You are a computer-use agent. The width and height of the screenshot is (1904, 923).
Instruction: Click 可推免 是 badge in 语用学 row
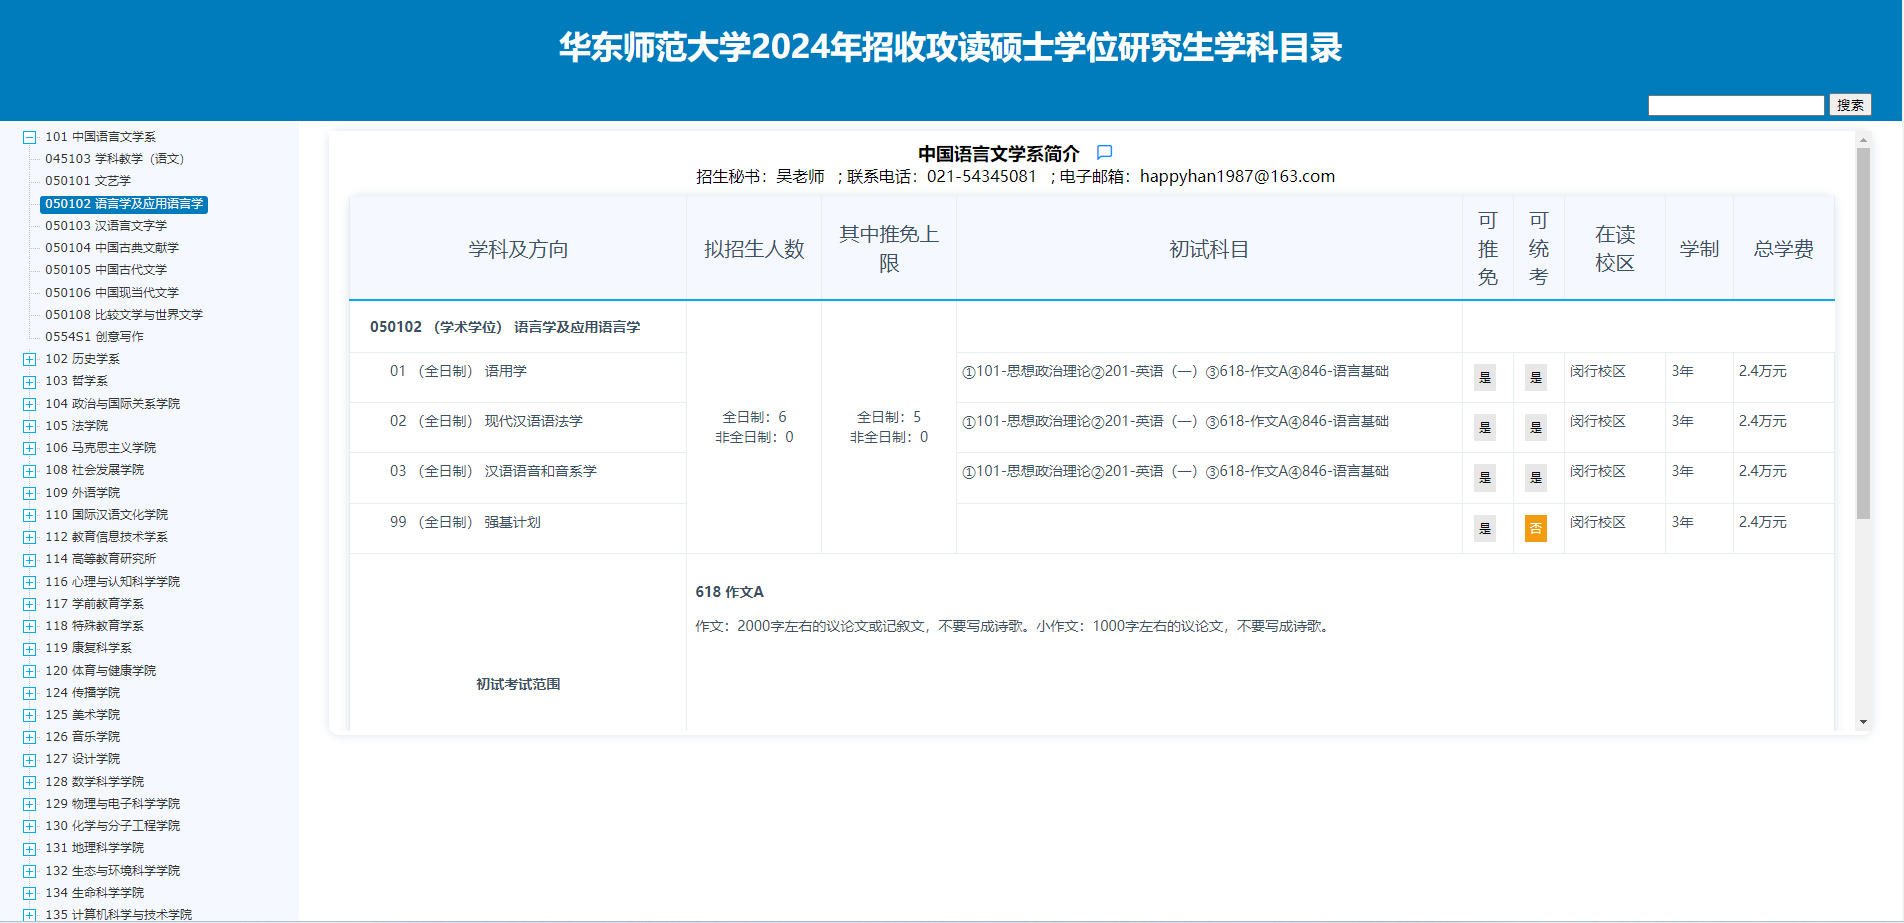pyautogui.click(x=1485, y=377)
